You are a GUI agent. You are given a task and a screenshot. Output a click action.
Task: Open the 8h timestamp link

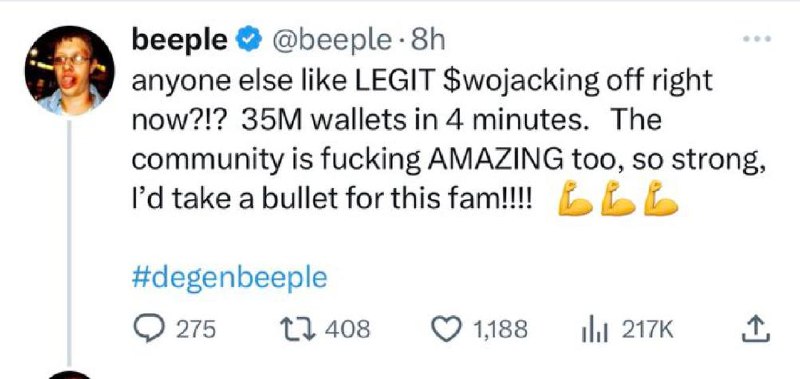pos(428,41)
